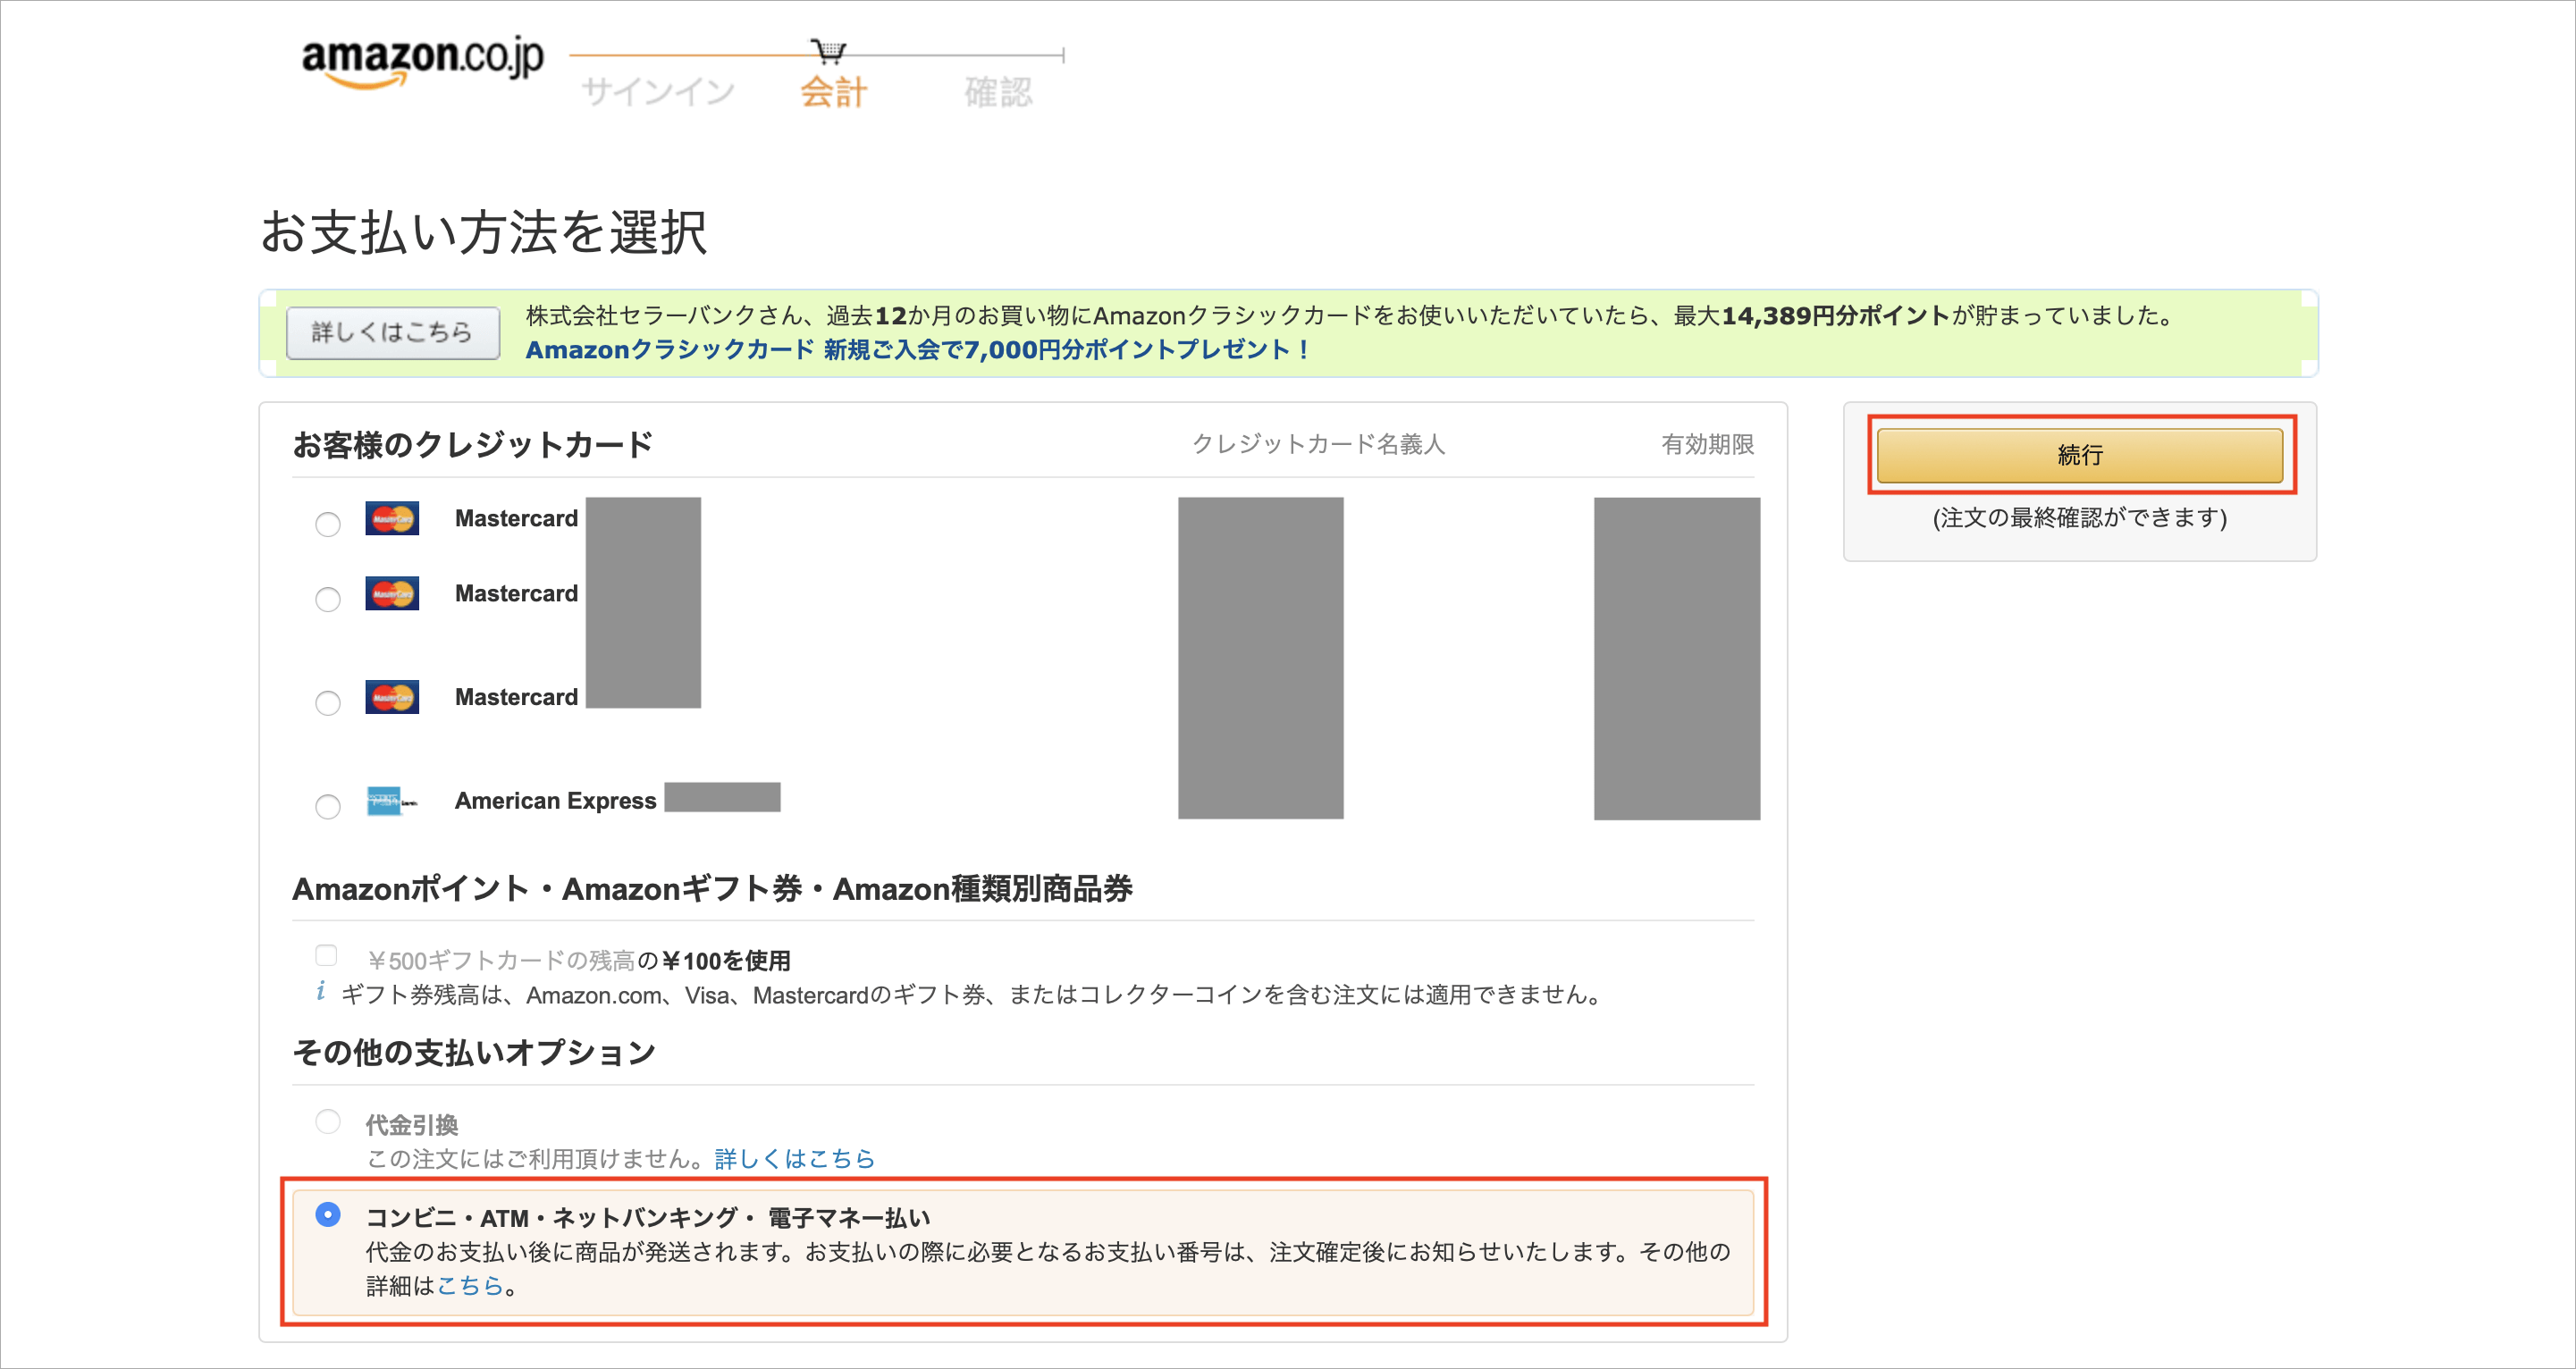Select the first Mastercard payment option
2576x1369 pixels.
tap(327, 524)
